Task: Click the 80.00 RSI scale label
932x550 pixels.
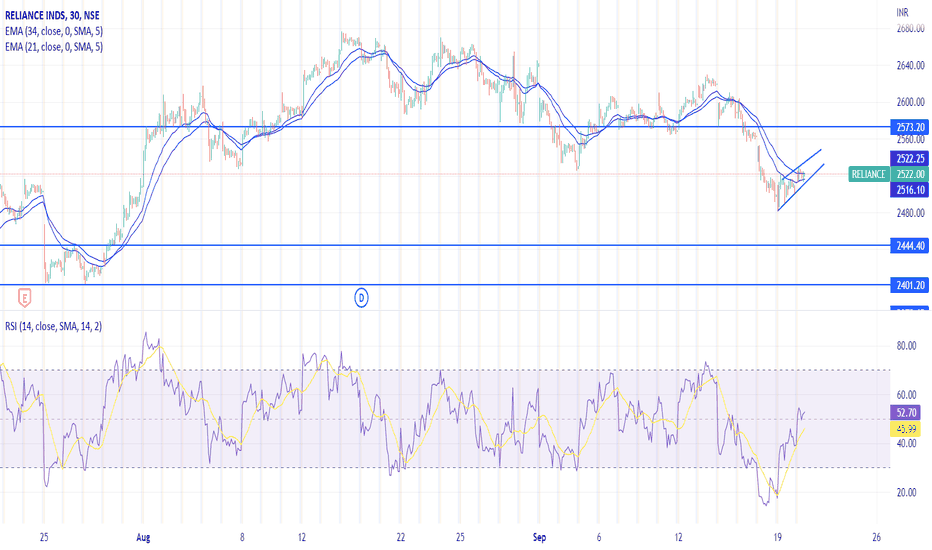Action: coord(906,346)
